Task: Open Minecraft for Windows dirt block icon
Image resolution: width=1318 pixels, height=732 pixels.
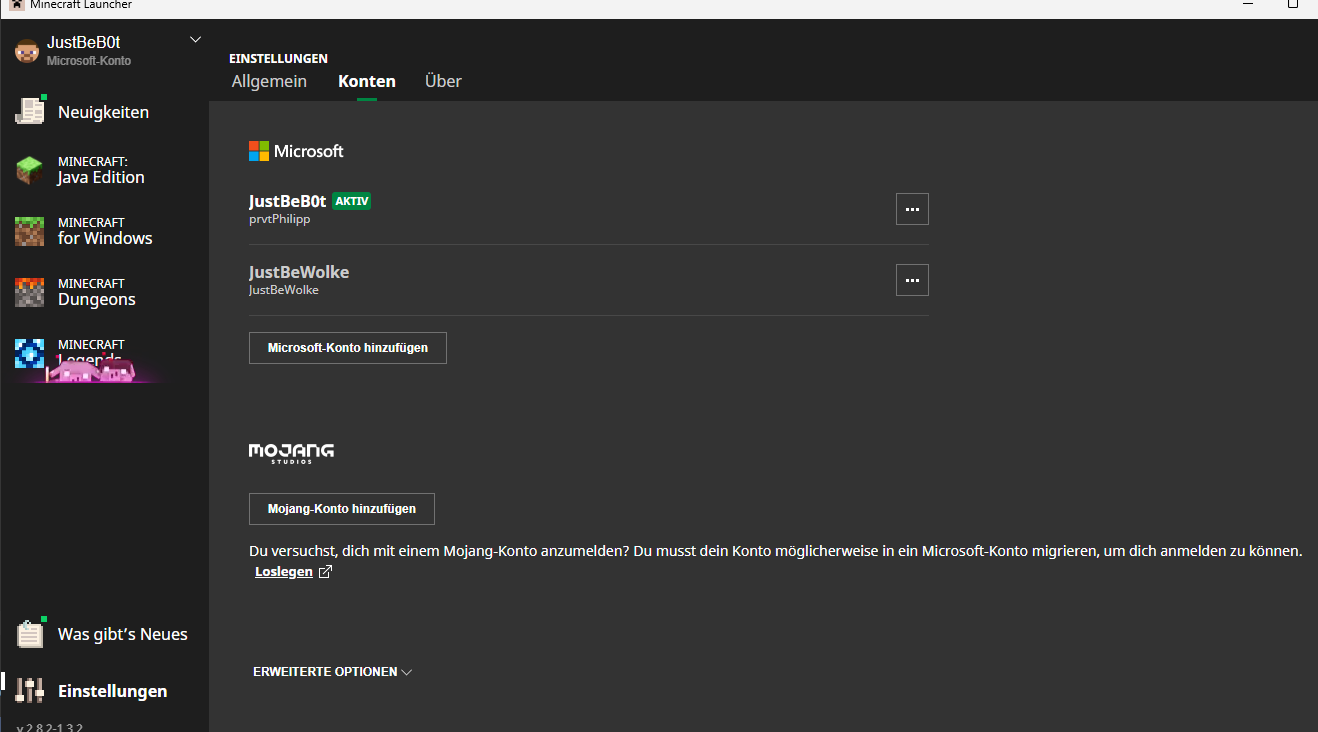Action: click(30, 231)
